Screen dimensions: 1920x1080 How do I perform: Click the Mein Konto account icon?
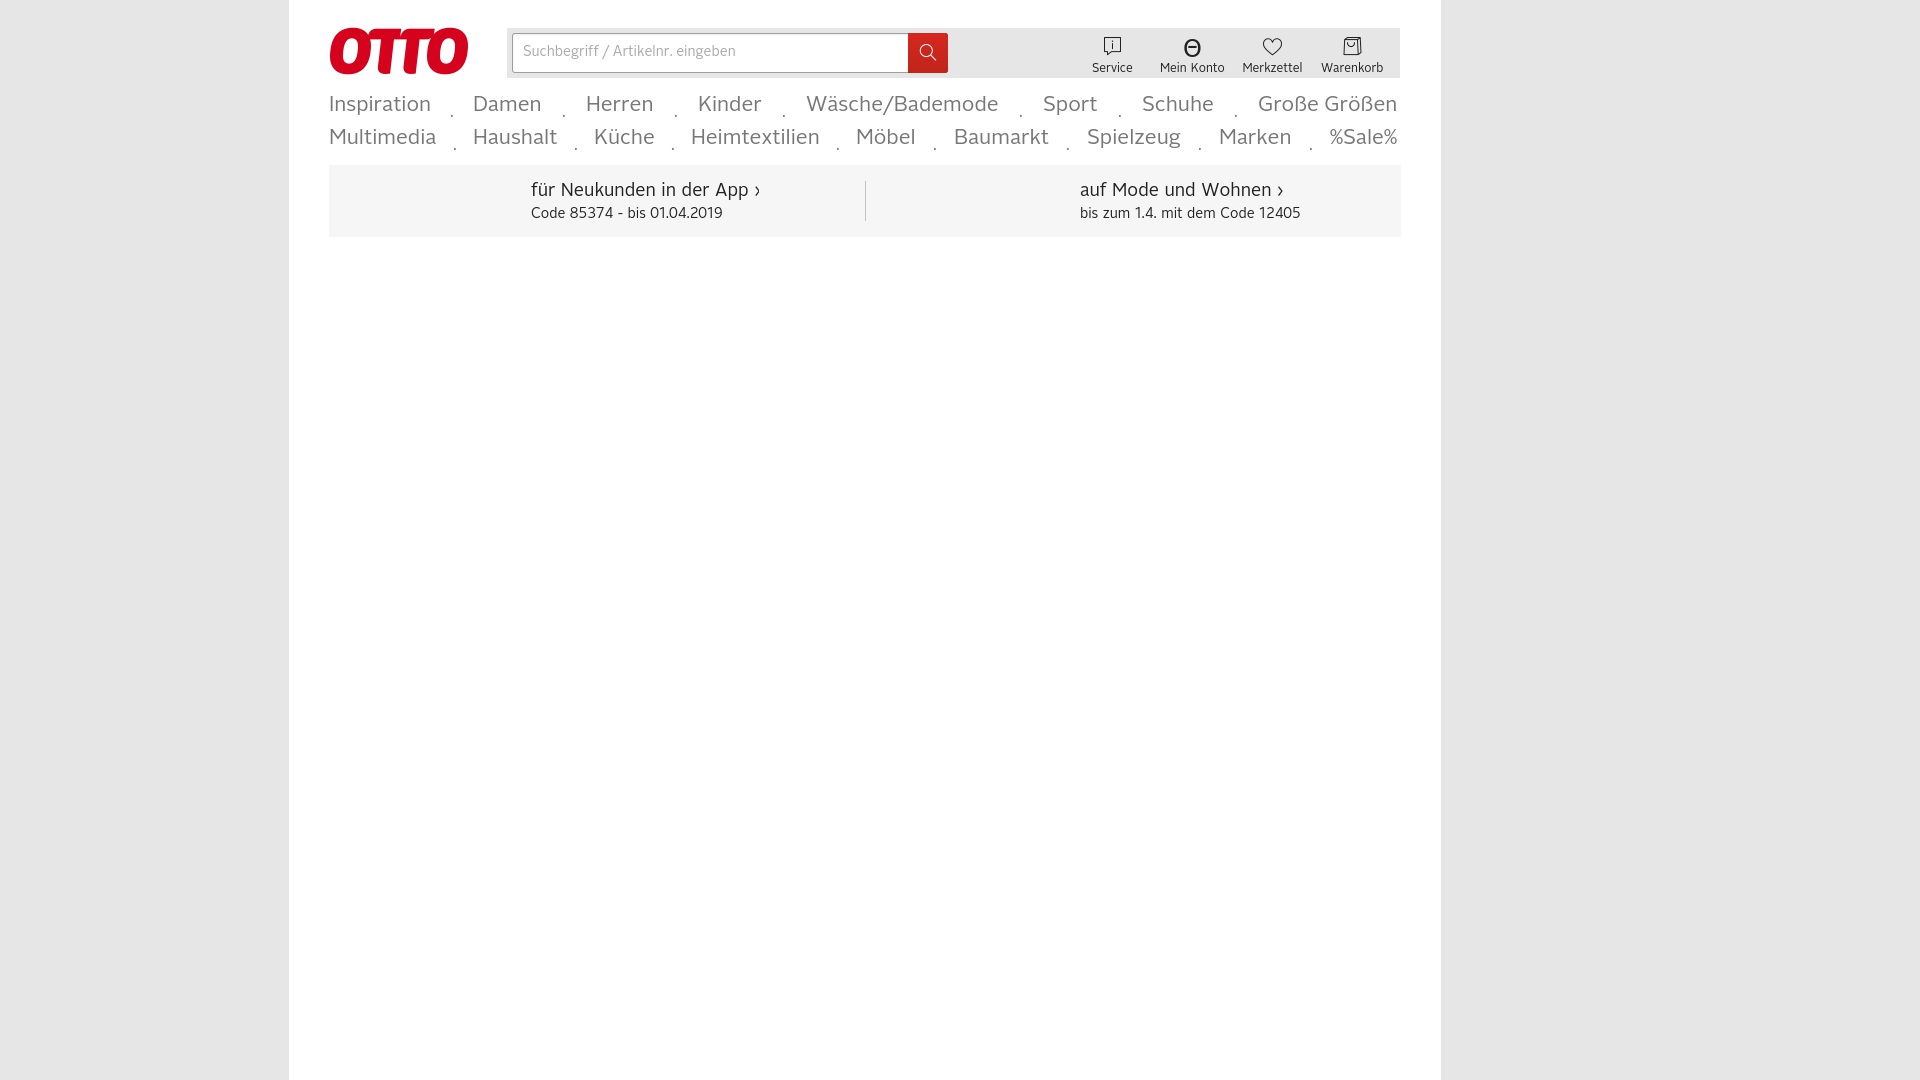tap(1191, 47)
